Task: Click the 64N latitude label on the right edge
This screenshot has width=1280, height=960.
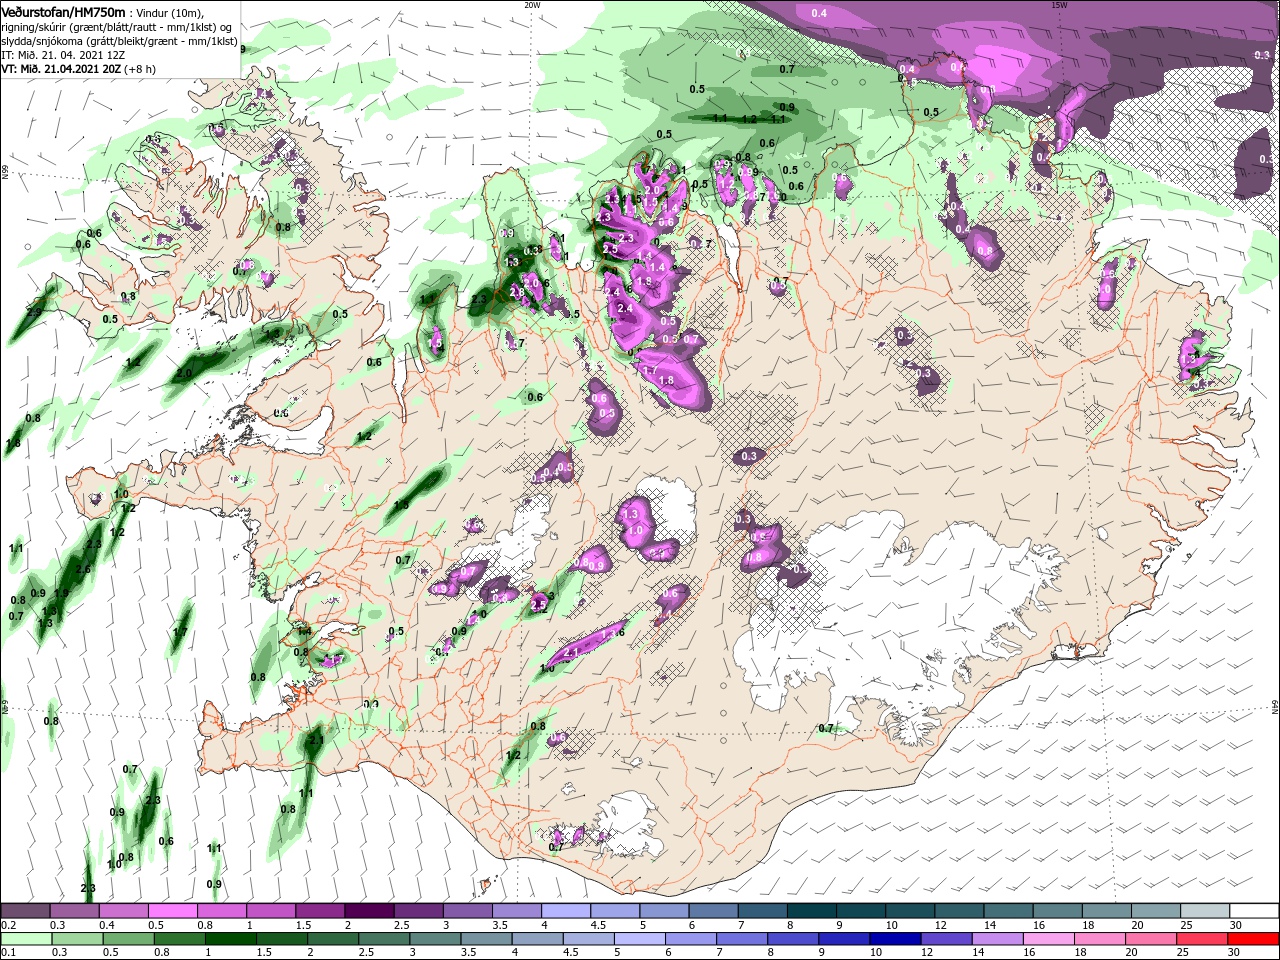Action: [1275, 706]
